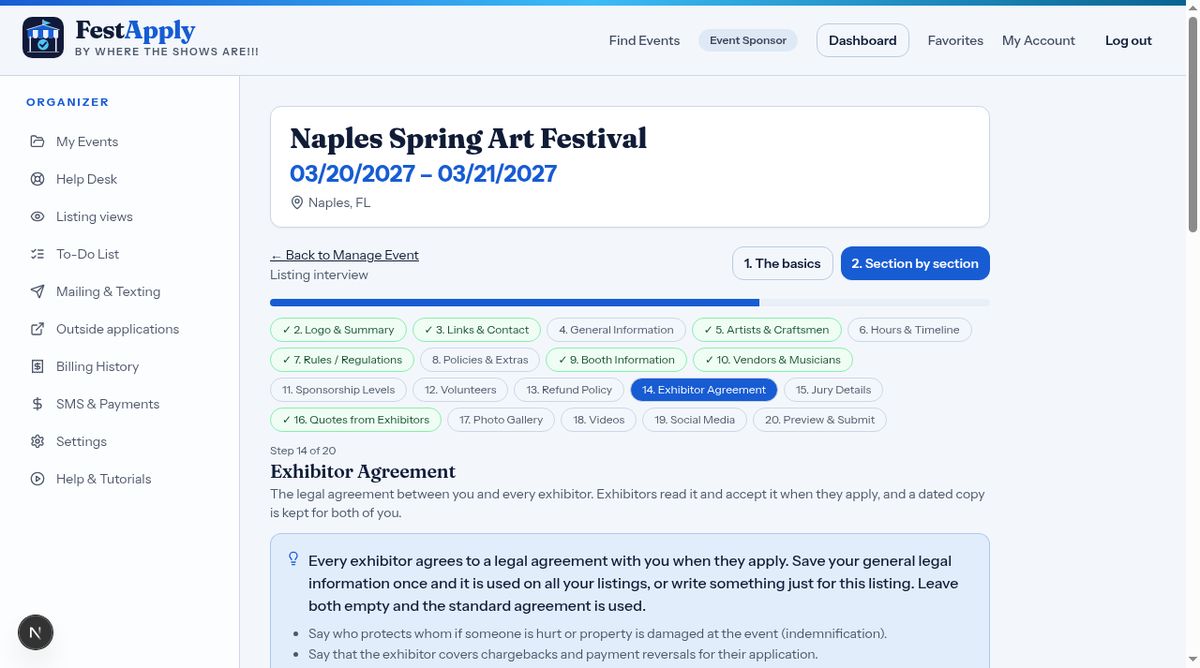Screen dimensions: 1200x668
Task: Go to step 15. Jury Details
Action: pyautogui.click(x=833, y=390)
